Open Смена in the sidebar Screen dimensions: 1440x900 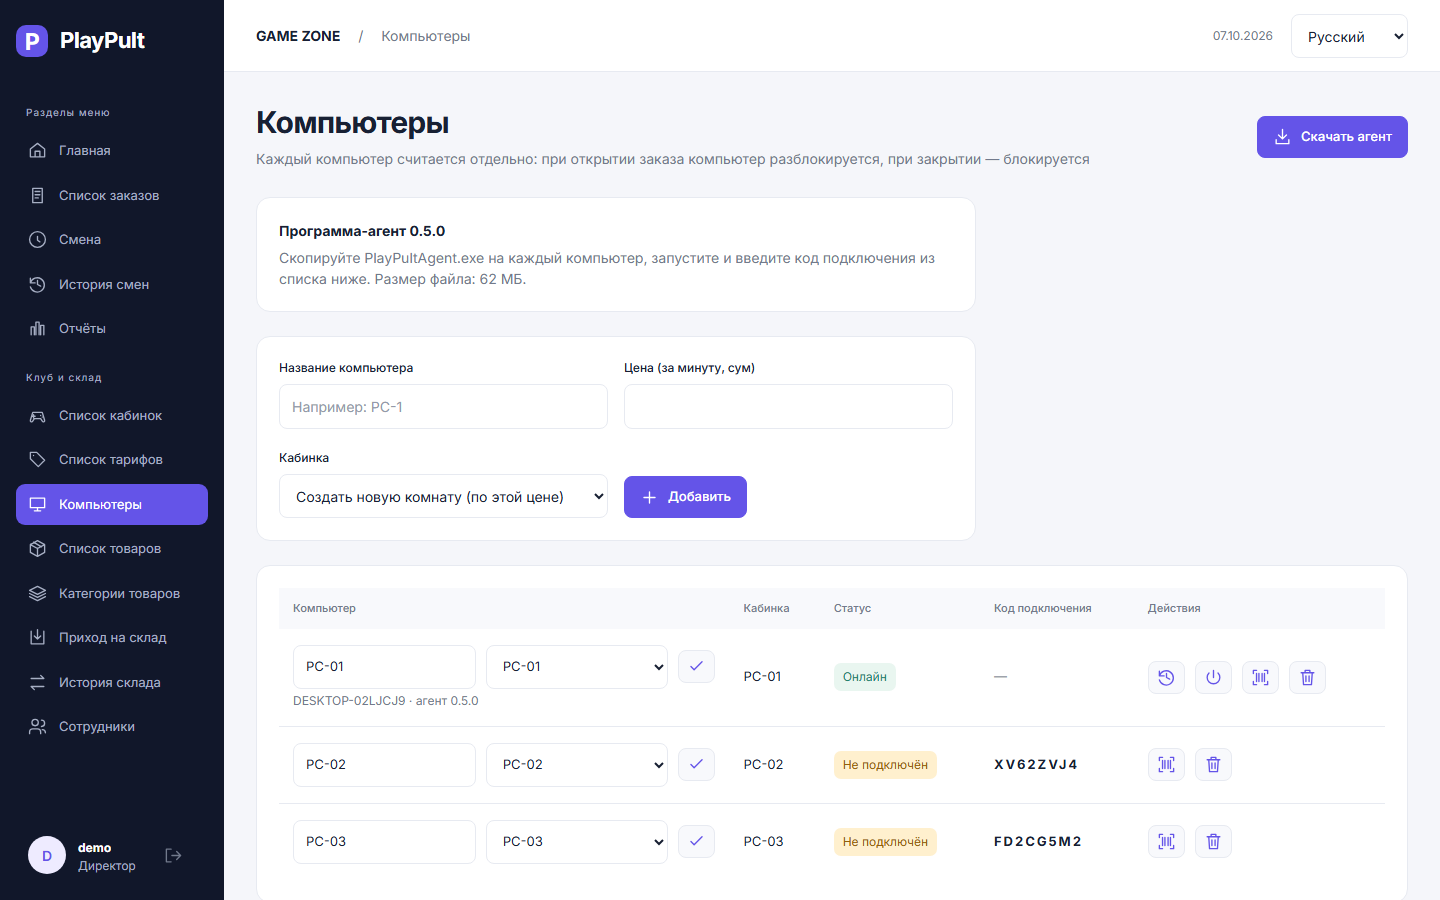(x=112, y=240)
